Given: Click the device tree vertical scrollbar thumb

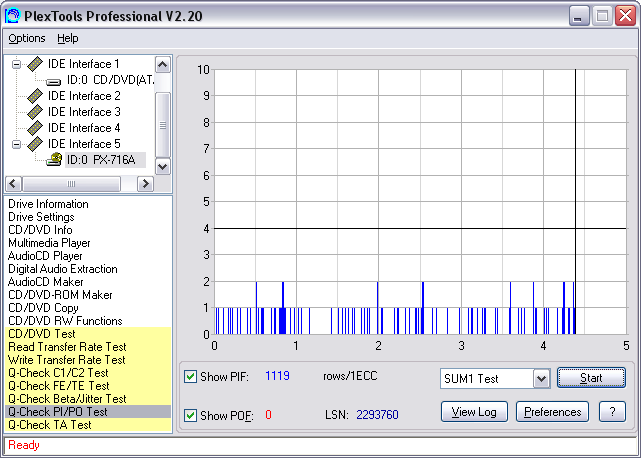Looking at the screenshot, I should pyautogui.click(x=163, y=125).
